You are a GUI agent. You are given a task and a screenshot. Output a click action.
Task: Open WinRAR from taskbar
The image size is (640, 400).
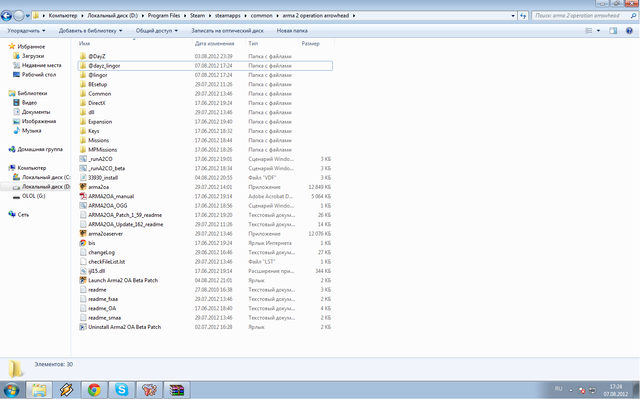177,390
